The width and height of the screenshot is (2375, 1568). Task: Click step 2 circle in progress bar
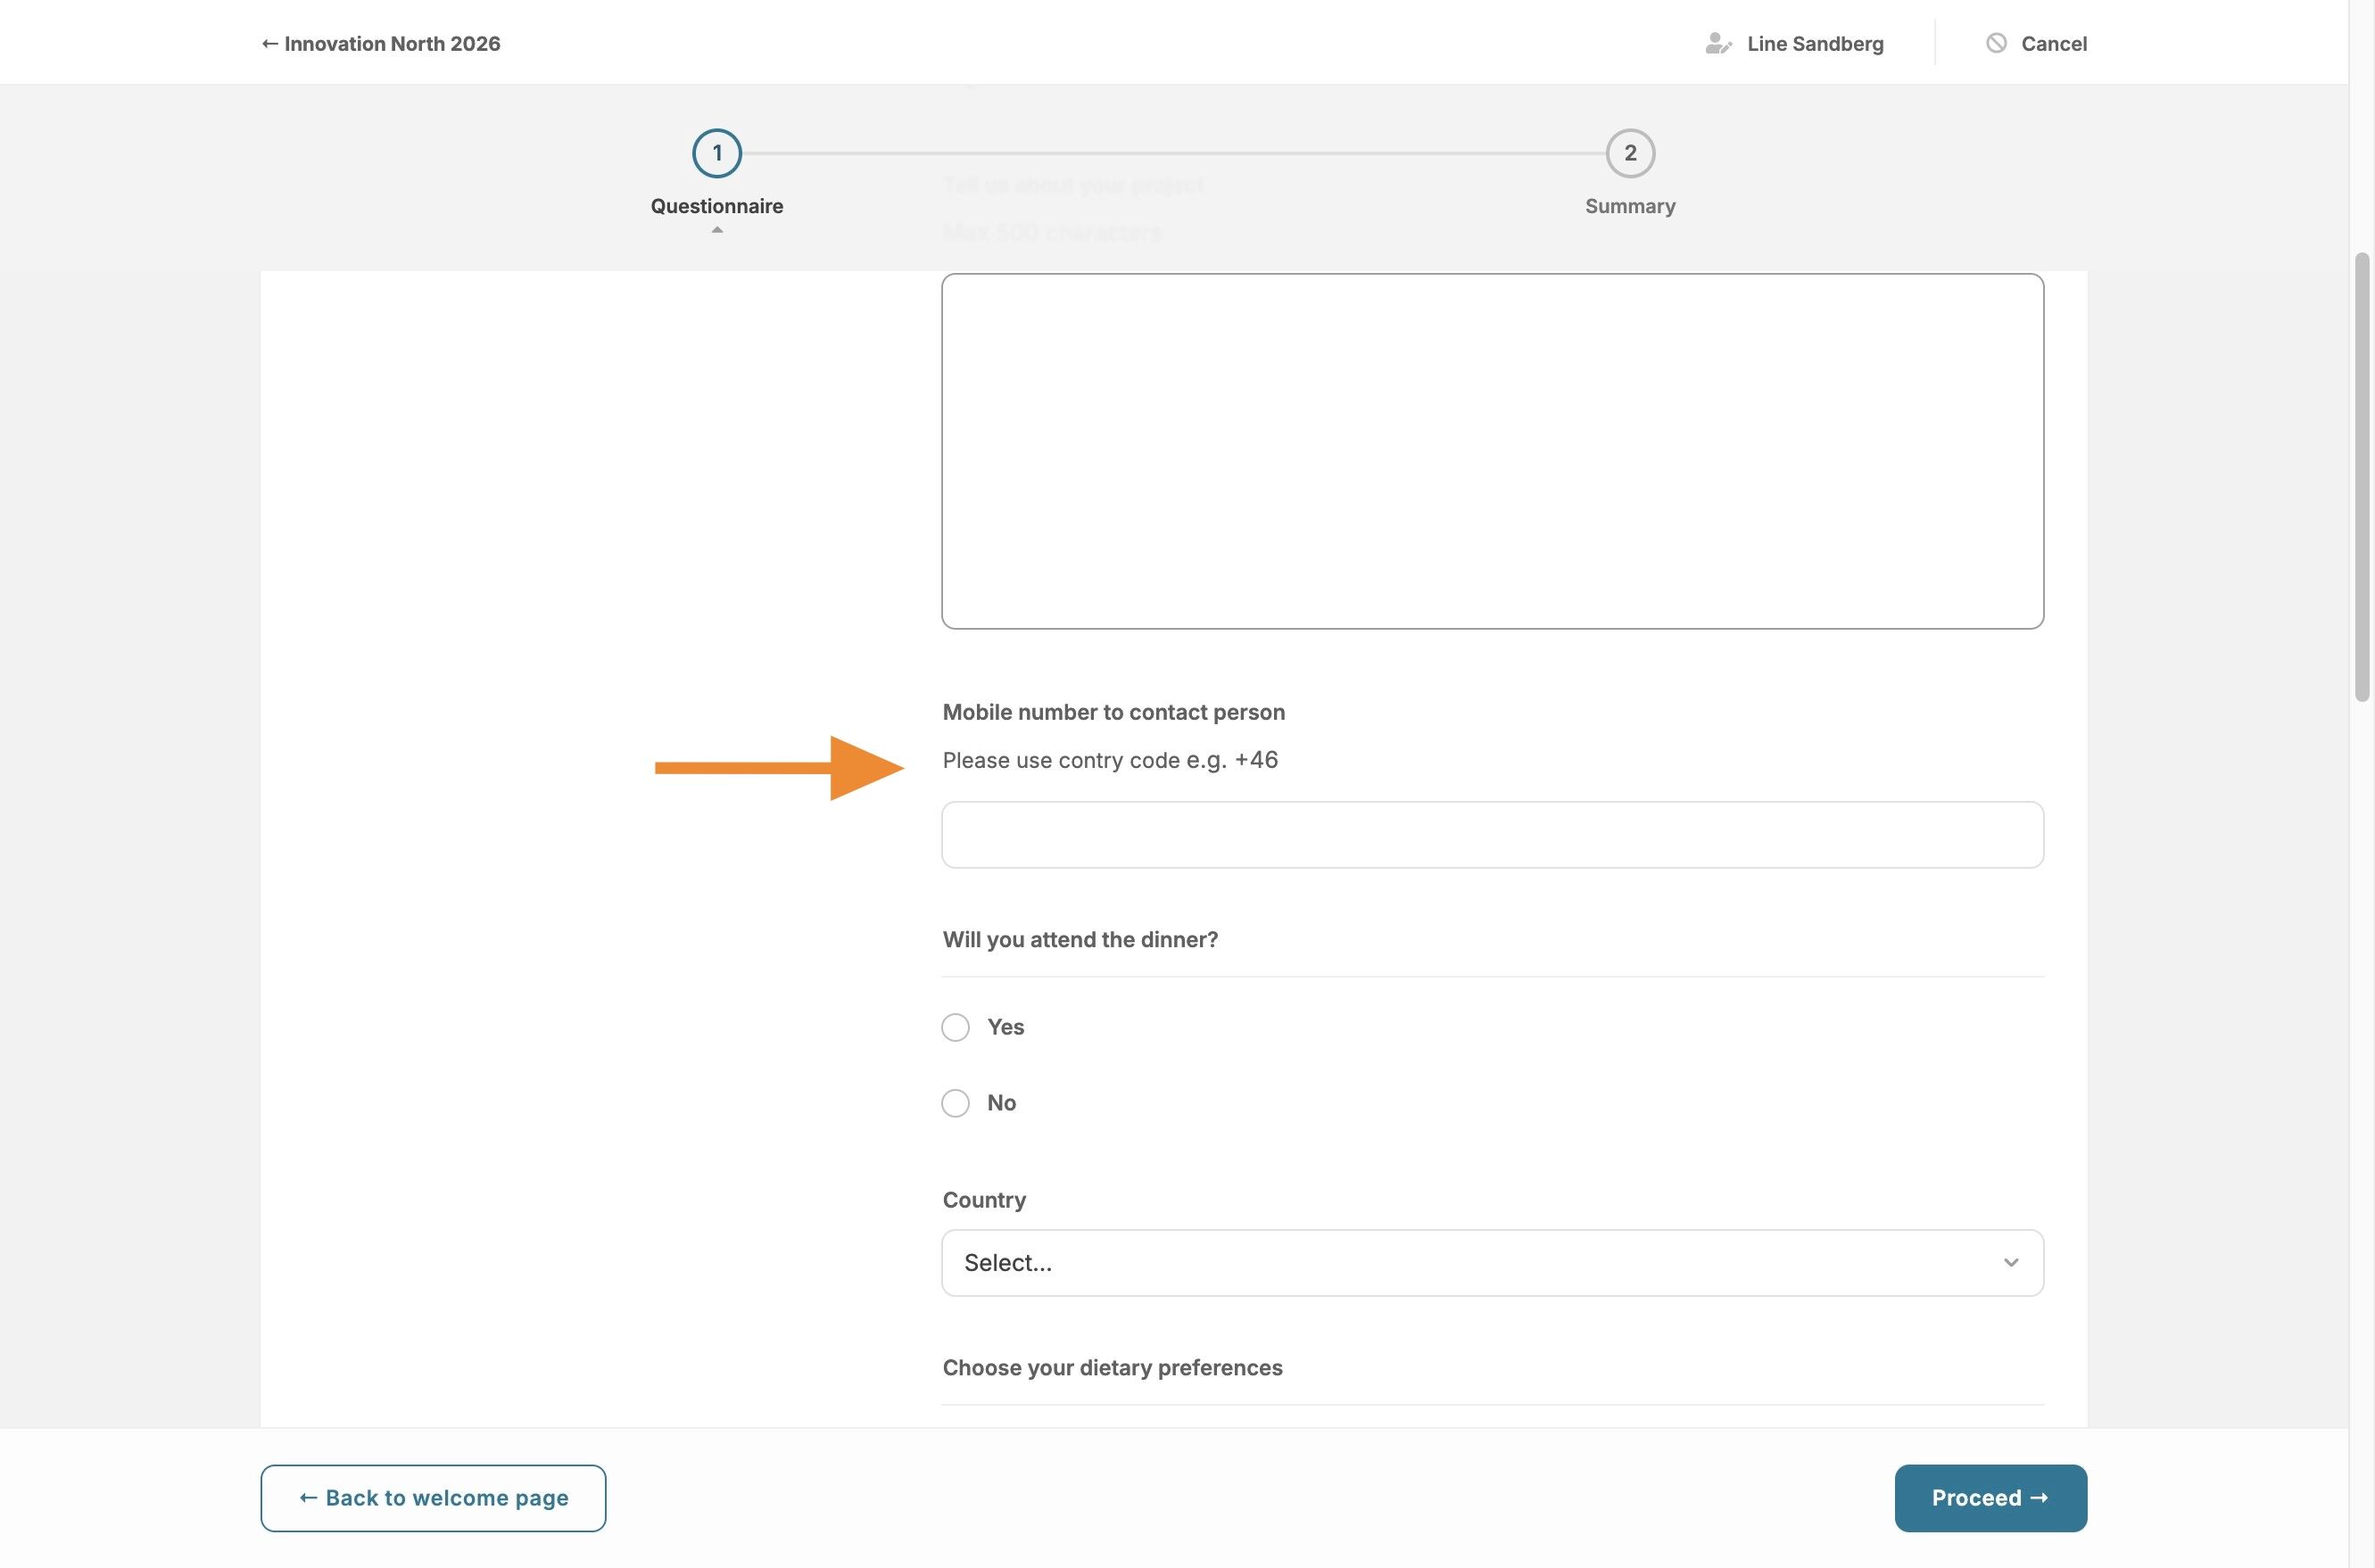pyautogui.click(x=1629, y=153)
